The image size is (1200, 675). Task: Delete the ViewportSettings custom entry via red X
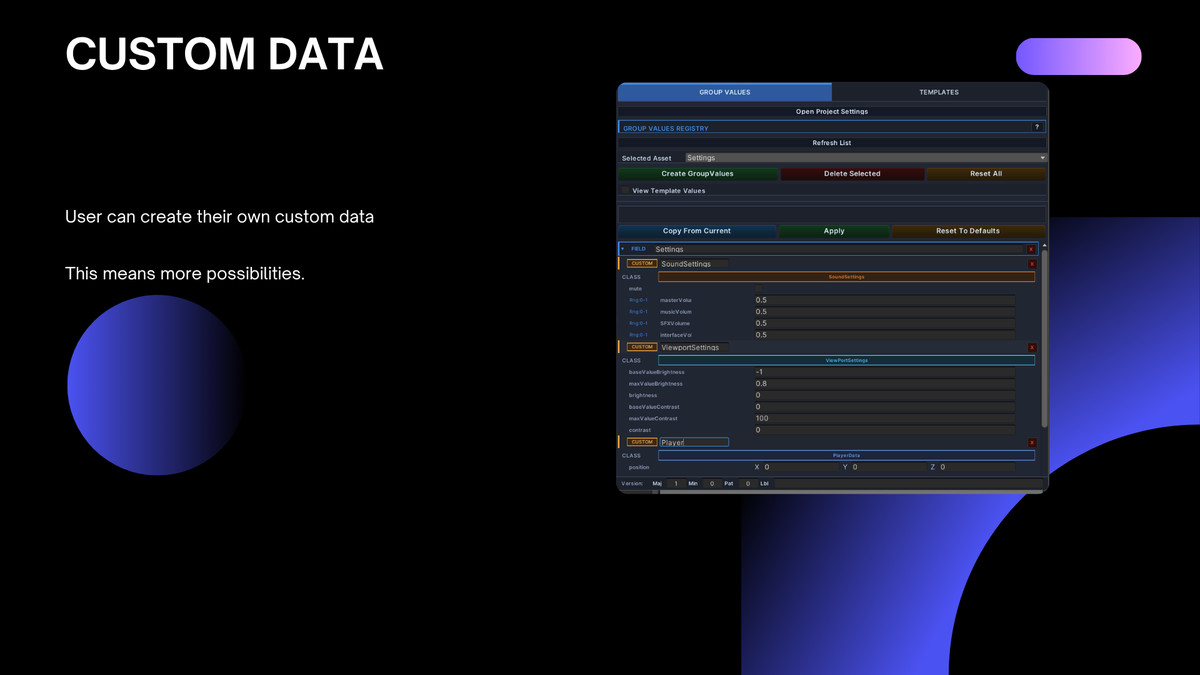1032,347
